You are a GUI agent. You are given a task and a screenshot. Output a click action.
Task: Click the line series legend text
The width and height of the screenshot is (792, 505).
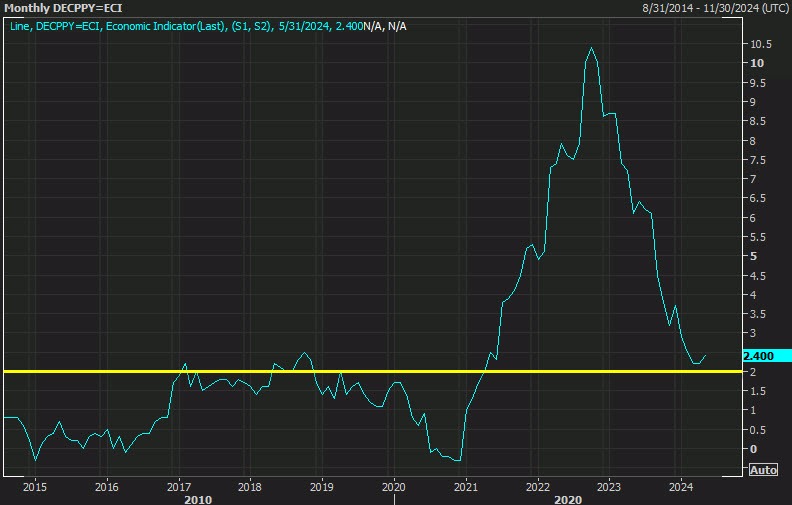click(210, 26)
